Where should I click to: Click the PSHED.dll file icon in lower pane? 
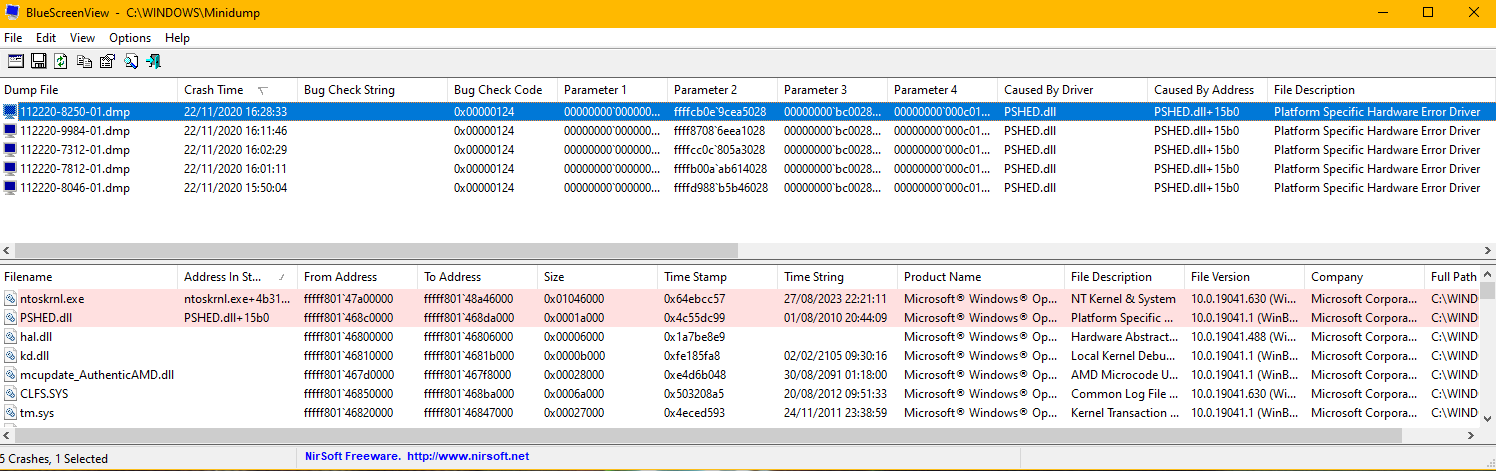[11, 318]
